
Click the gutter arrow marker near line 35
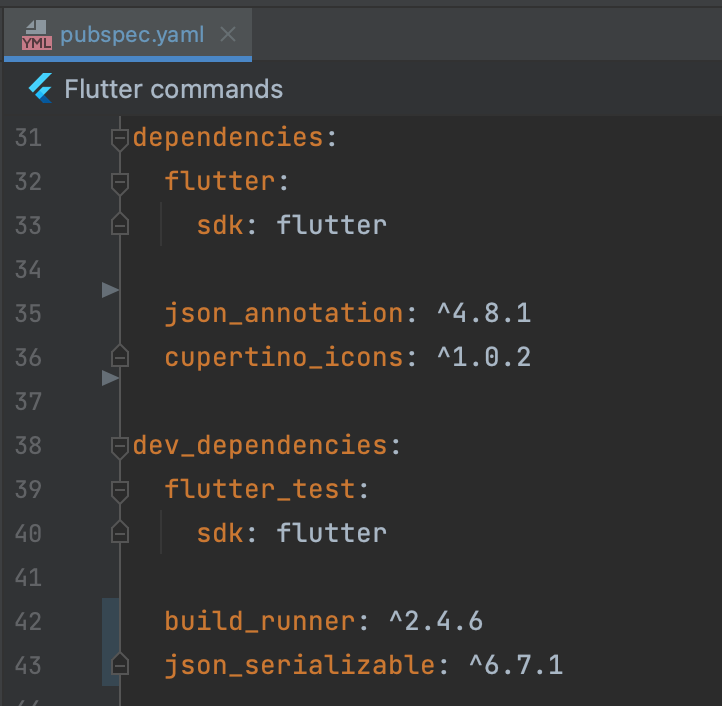click(110, 290)
